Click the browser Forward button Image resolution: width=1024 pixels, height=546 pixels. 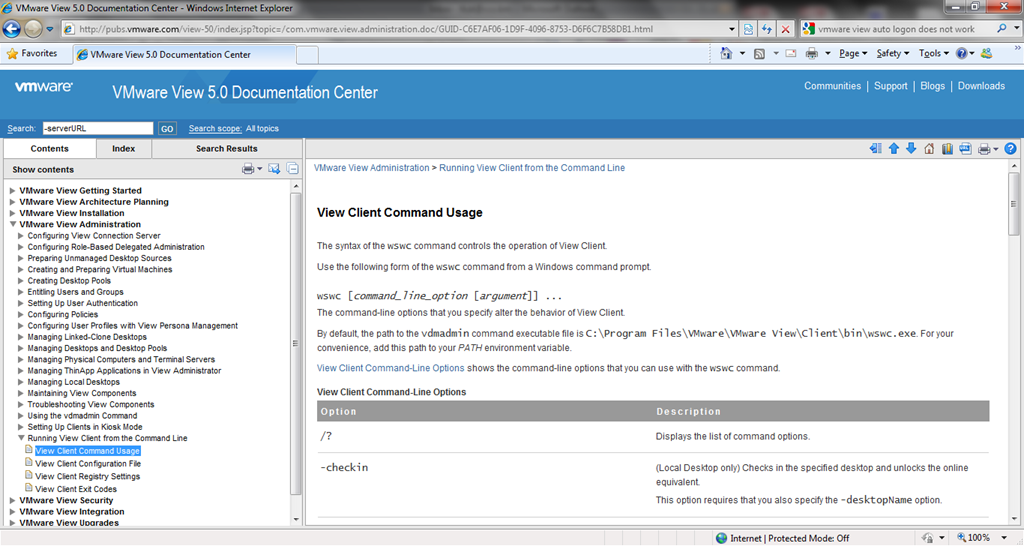(33, 29)
